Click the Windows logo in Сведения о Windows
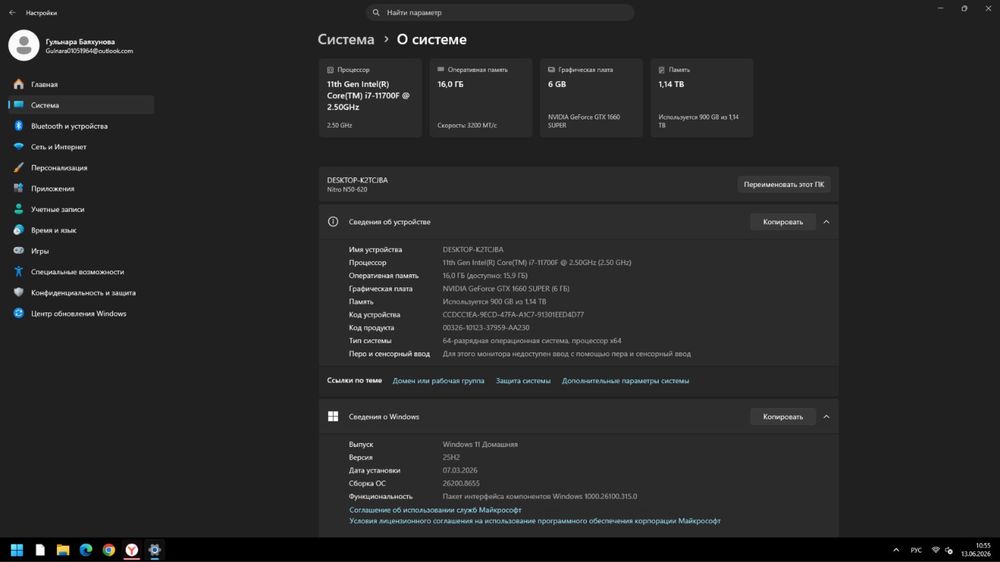1000x562 pixels. (x=333, y=417)
